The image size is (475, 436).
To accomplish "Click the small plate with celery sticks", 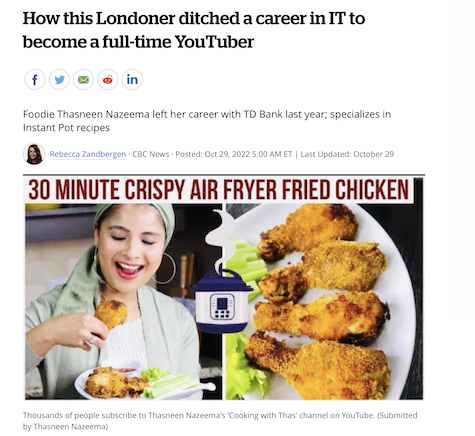I will (x=143, y=383).
